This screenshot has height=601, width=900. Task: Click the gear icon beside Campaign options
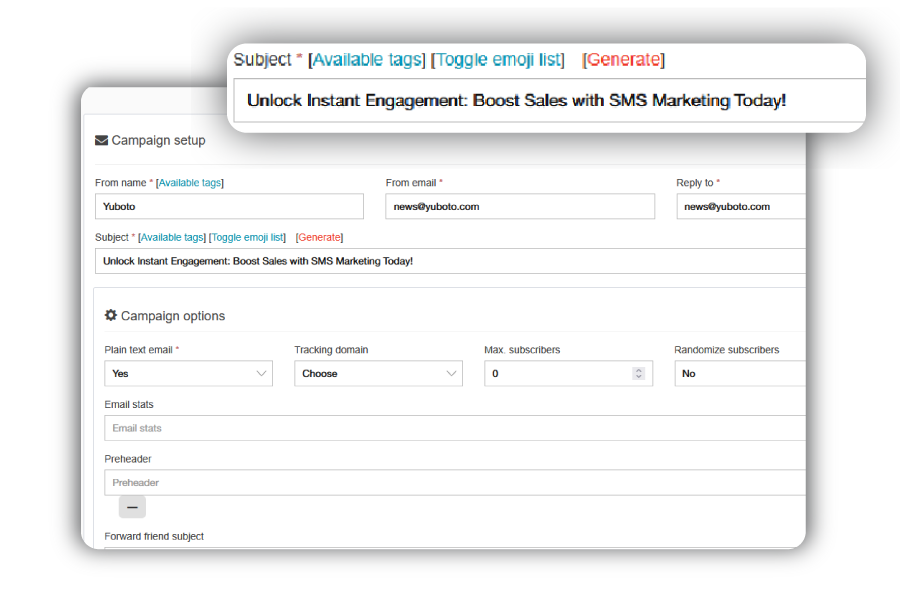click(111, 316)
